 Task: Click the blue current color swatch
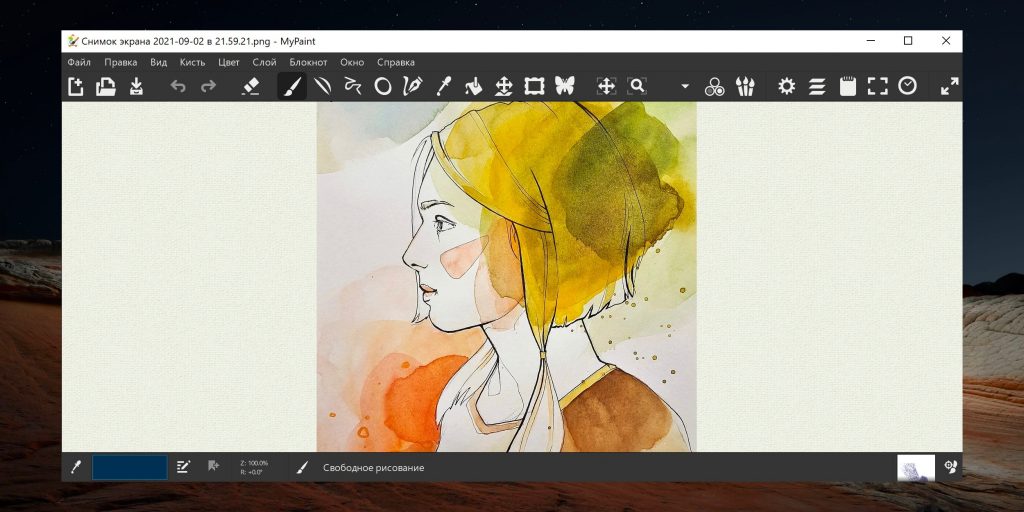point(130,467)
